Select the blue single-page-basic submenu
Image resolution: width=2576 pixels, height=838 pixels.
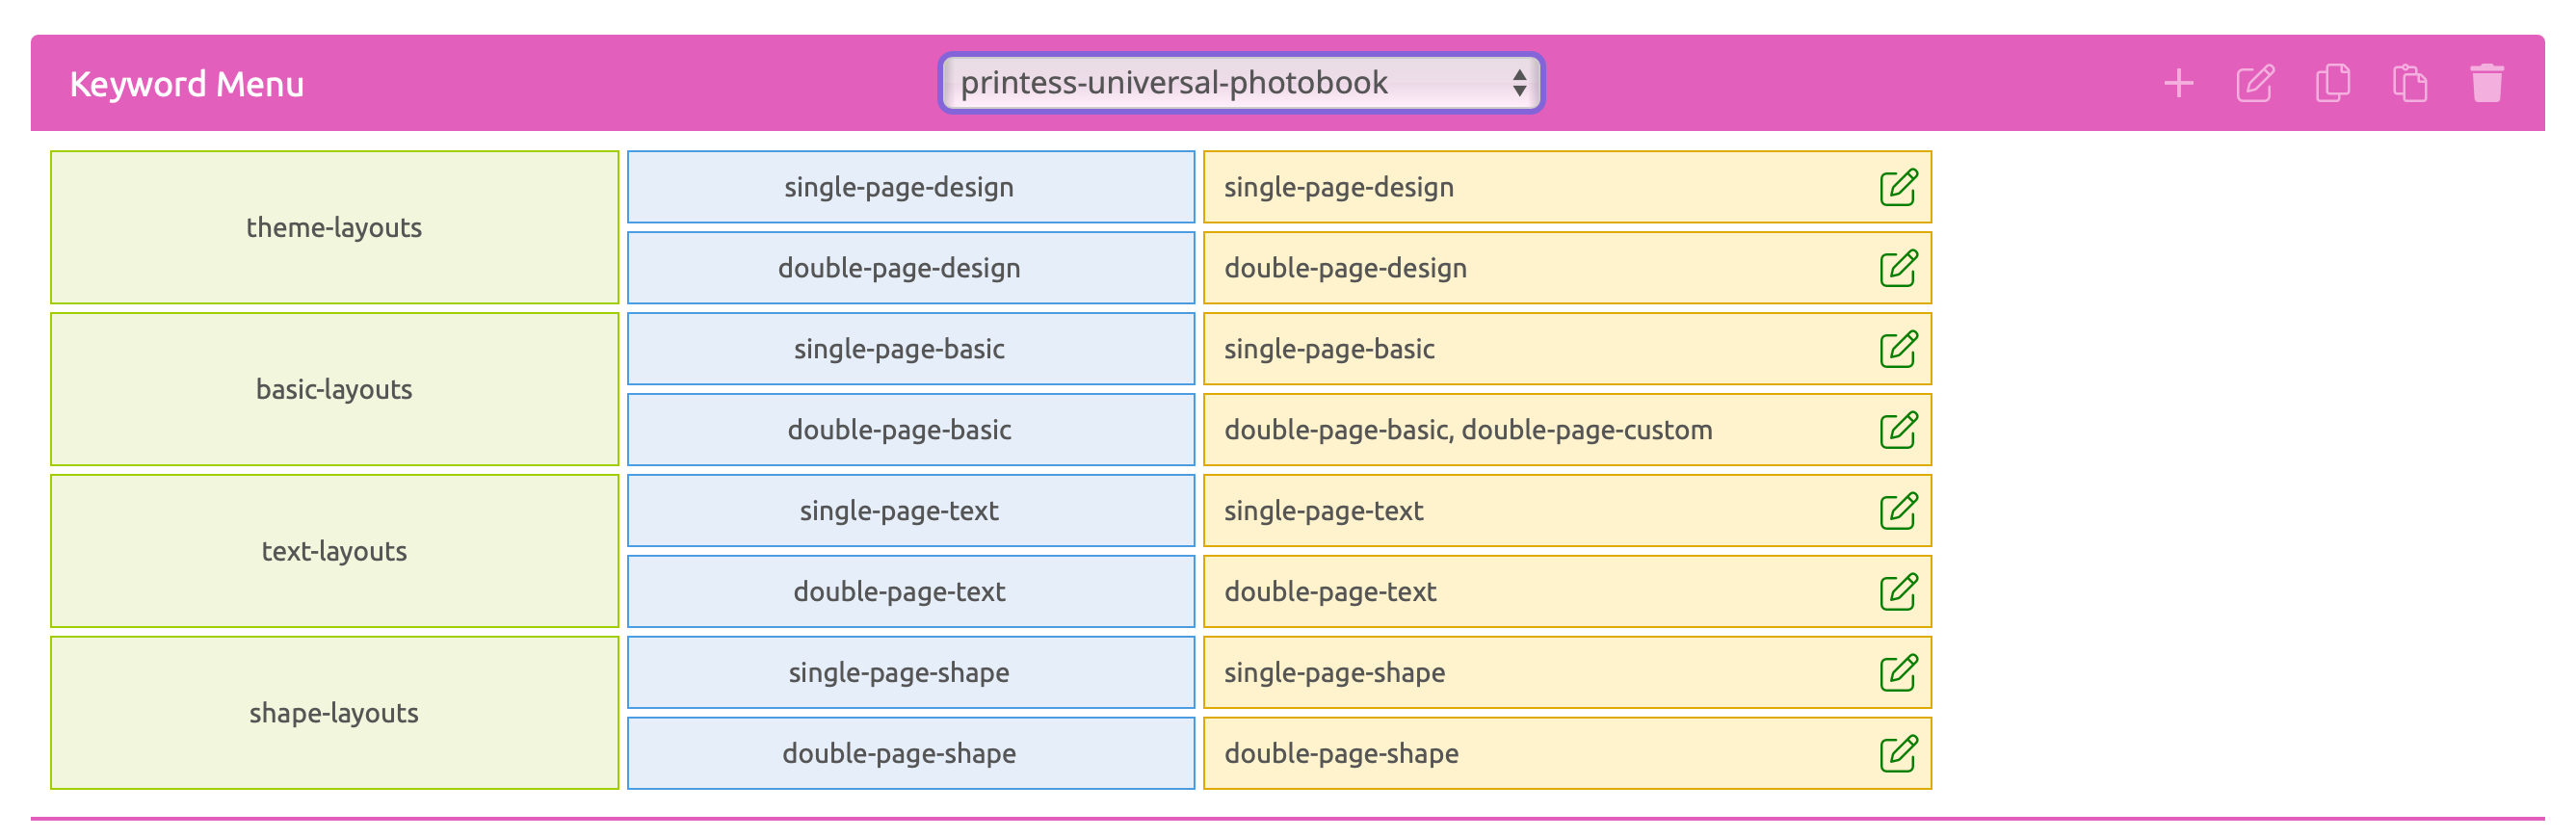[910, 349]
